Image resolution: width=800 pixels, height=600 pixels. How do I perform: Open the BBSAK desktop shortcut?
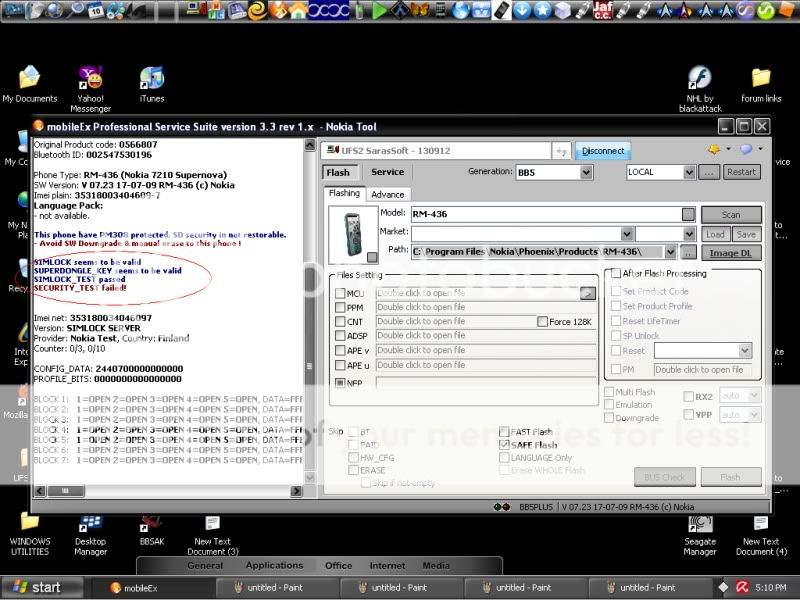coord(152,531)
